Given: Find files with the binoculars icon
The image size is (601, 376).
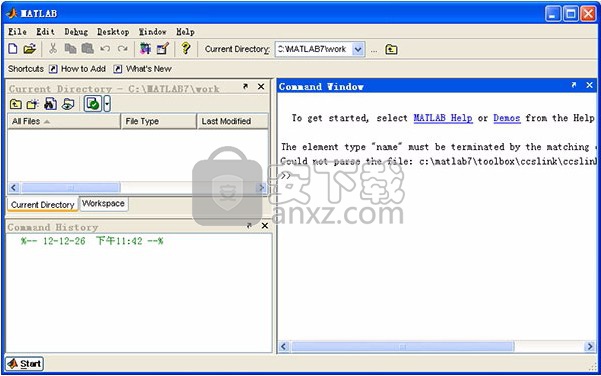Looking at the screenshot, I should point(50,104).
